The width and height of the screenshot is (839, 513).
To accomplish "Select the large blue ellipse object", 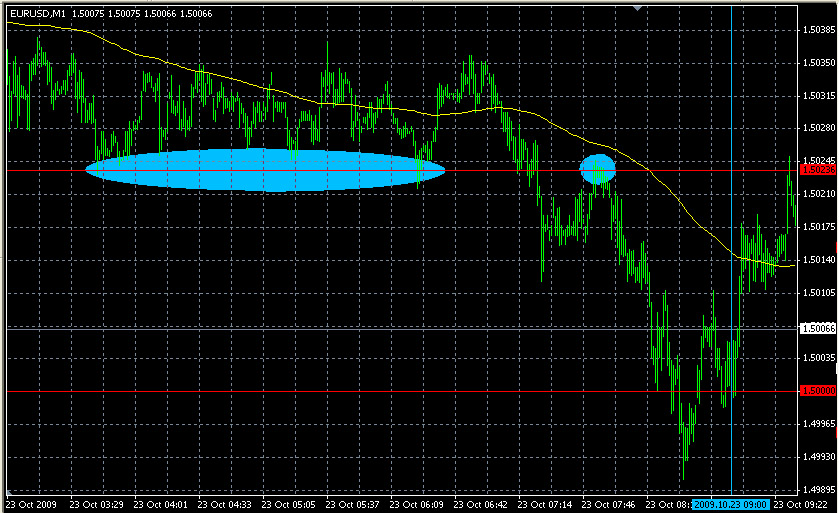I will coord(265,170).
